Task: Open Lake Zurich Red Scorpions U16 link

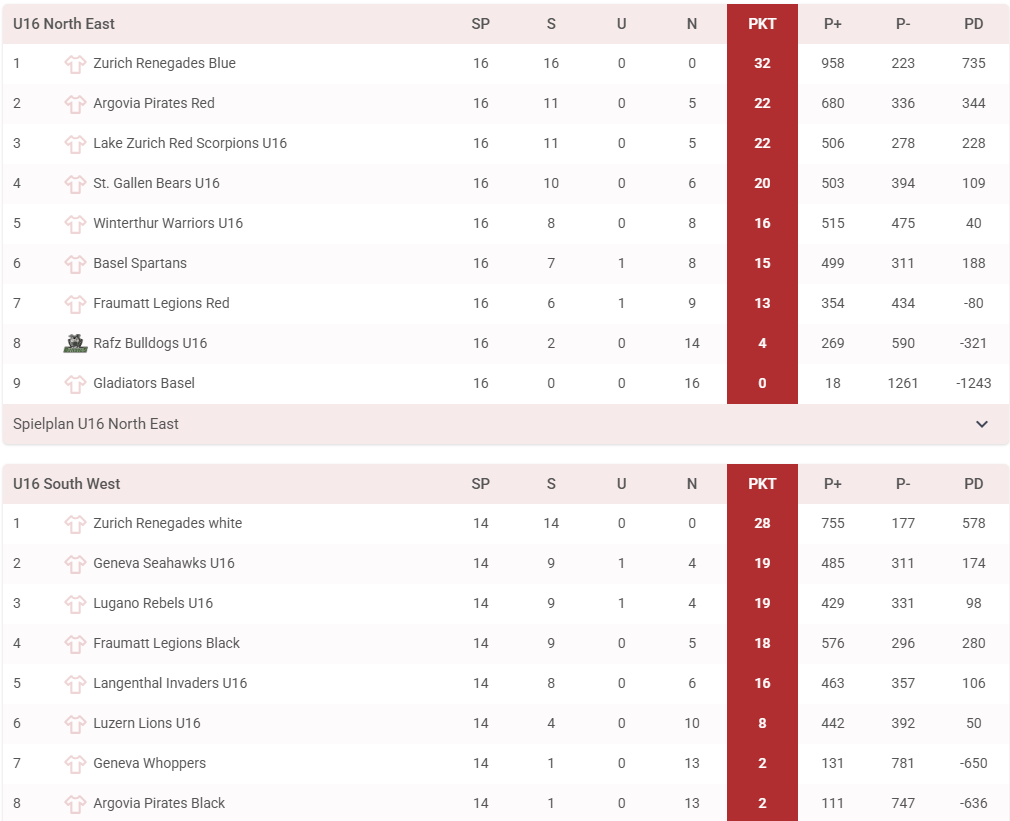Action: (190, 143)
